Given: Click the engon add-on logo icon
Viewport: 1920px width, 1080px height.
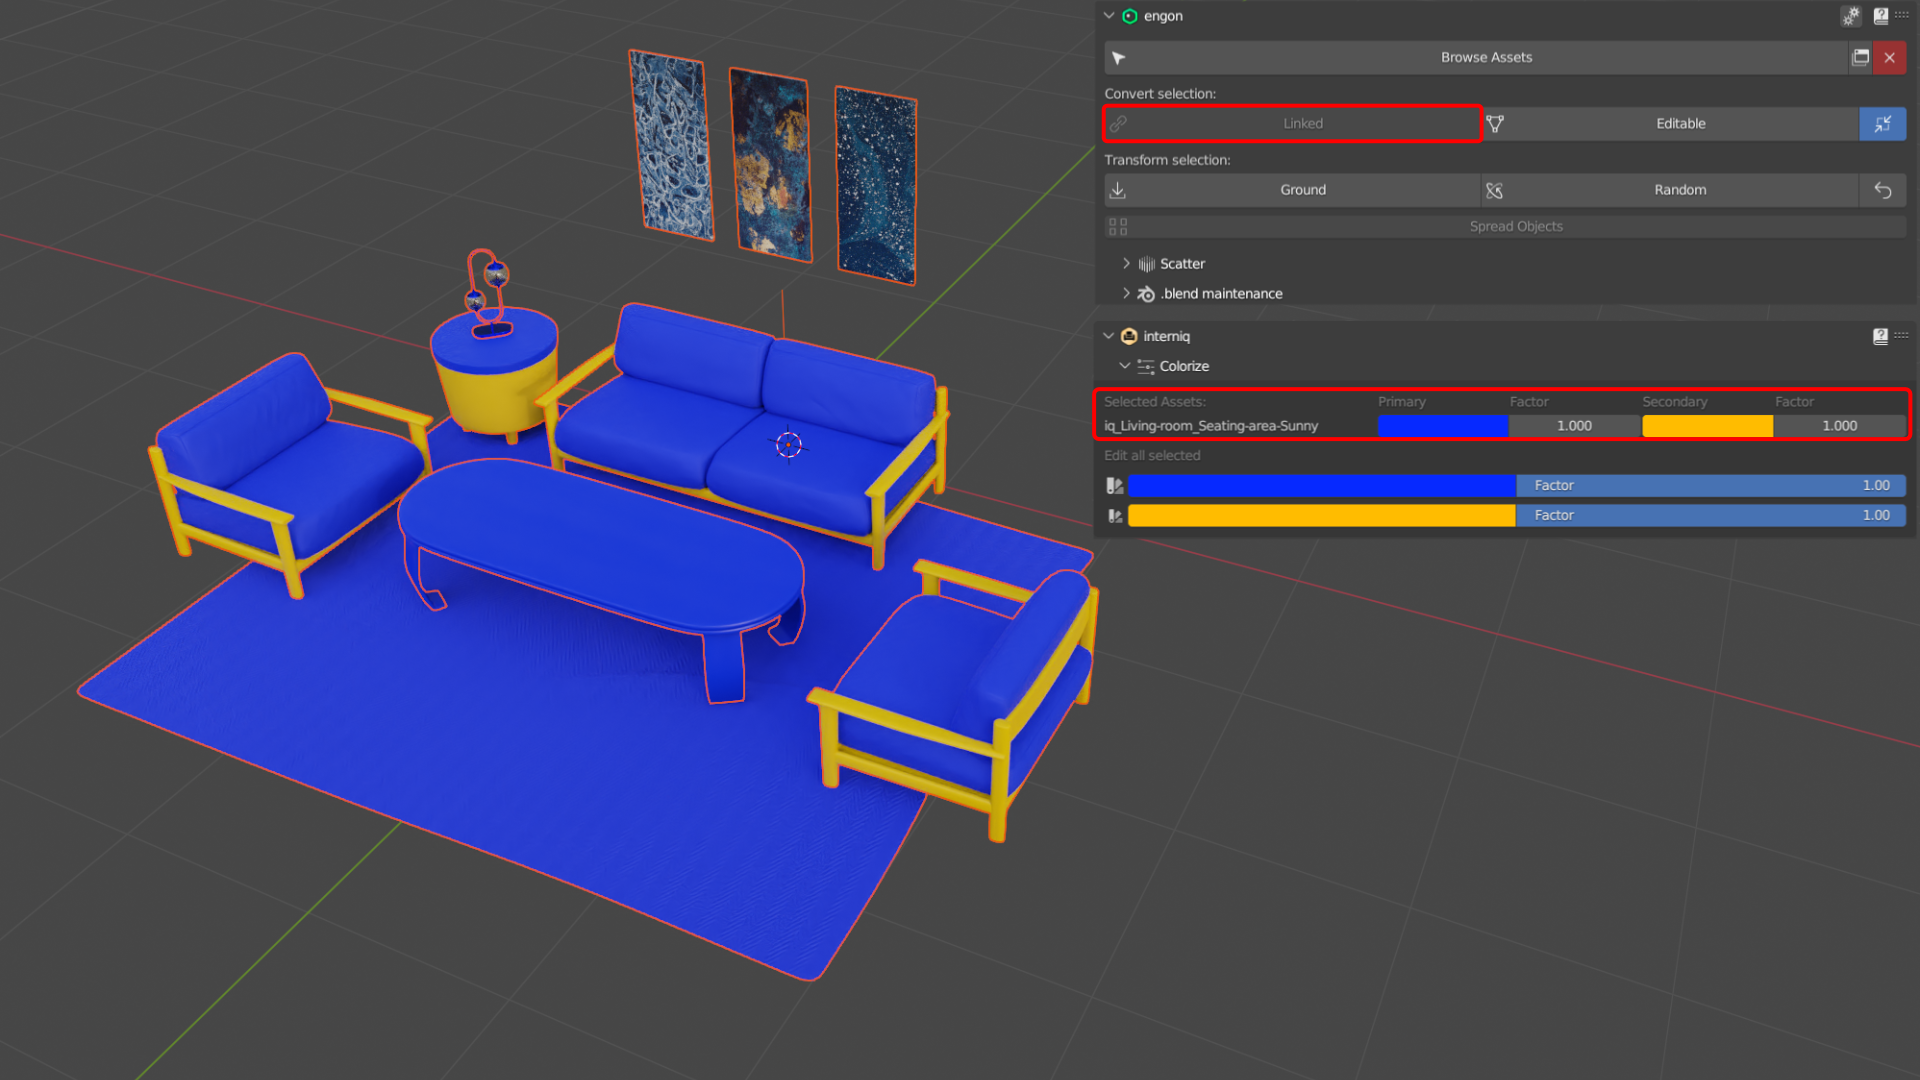Looking at the screenshot, I should (x=1130, y=16).
